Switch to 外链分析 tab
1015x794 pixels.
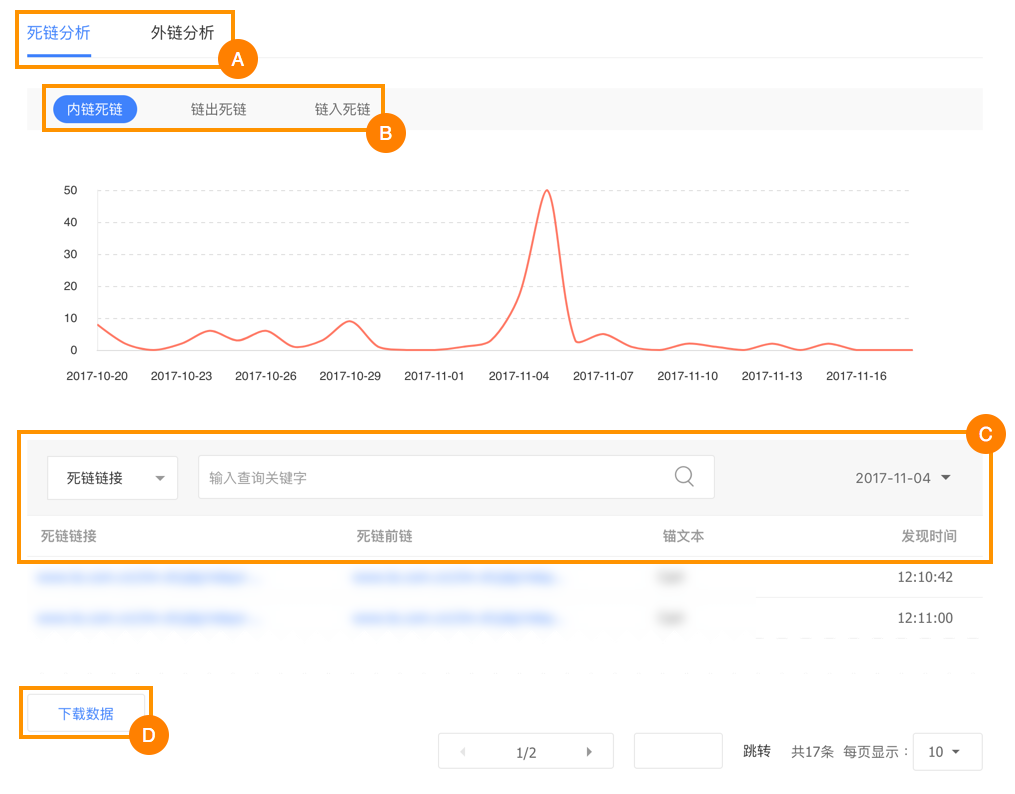tap(182, 32)
